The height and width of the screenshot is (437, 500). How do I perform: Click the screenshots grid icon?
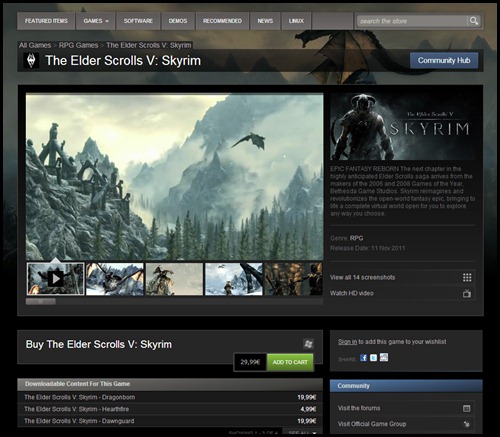pos(467,277)
